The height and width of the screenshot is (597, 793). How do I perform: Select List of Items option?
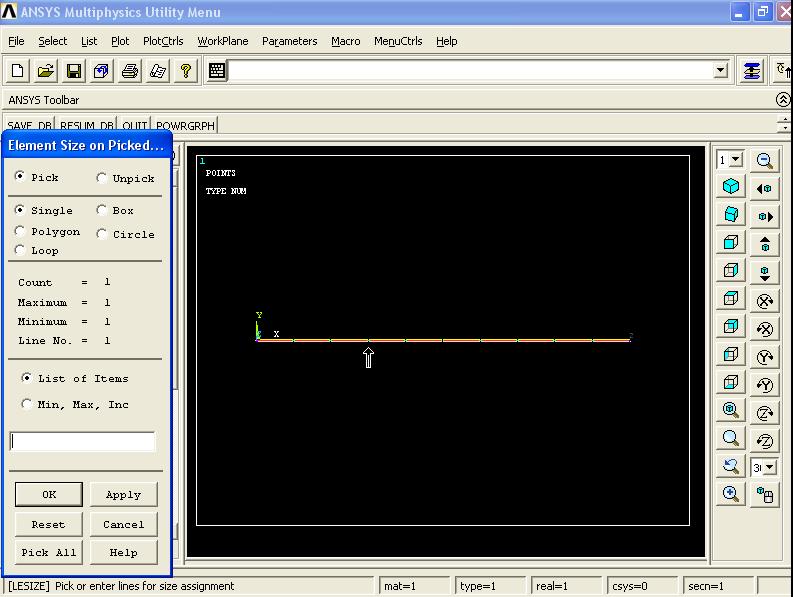[26, 378]
